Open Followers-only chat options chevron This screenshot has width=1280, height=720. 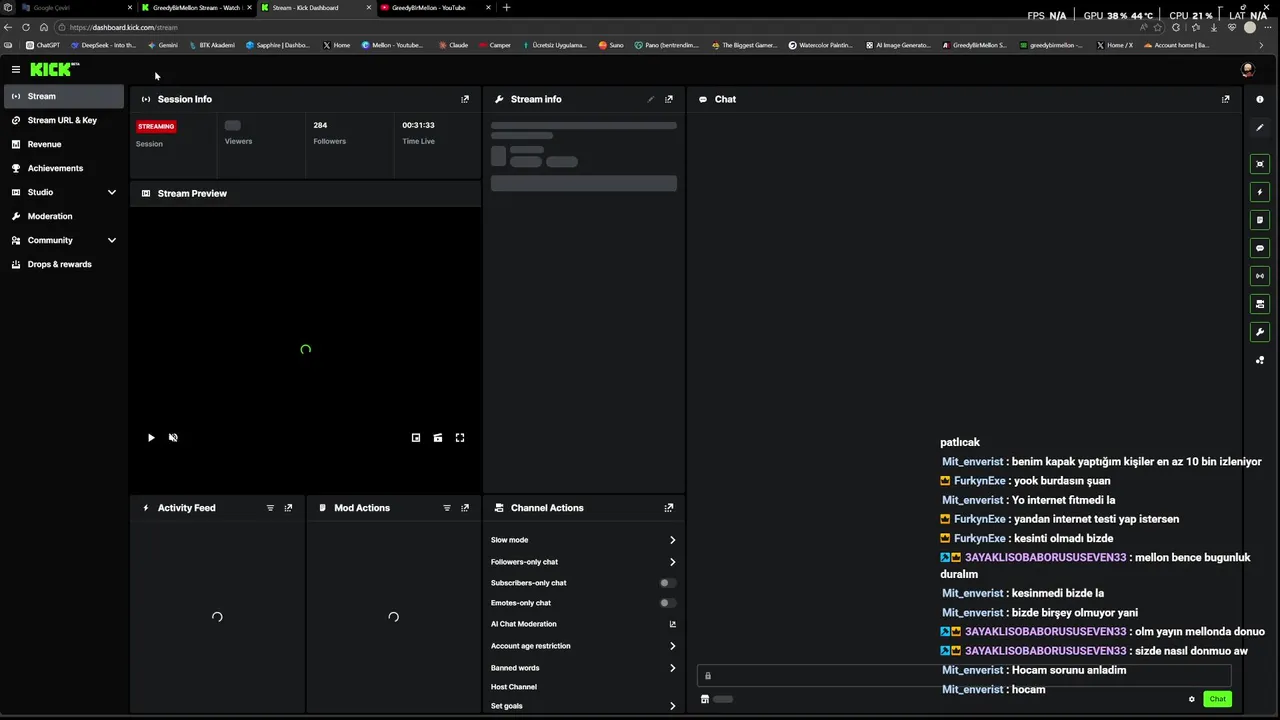pyautogui.click(x=672, y=562)
